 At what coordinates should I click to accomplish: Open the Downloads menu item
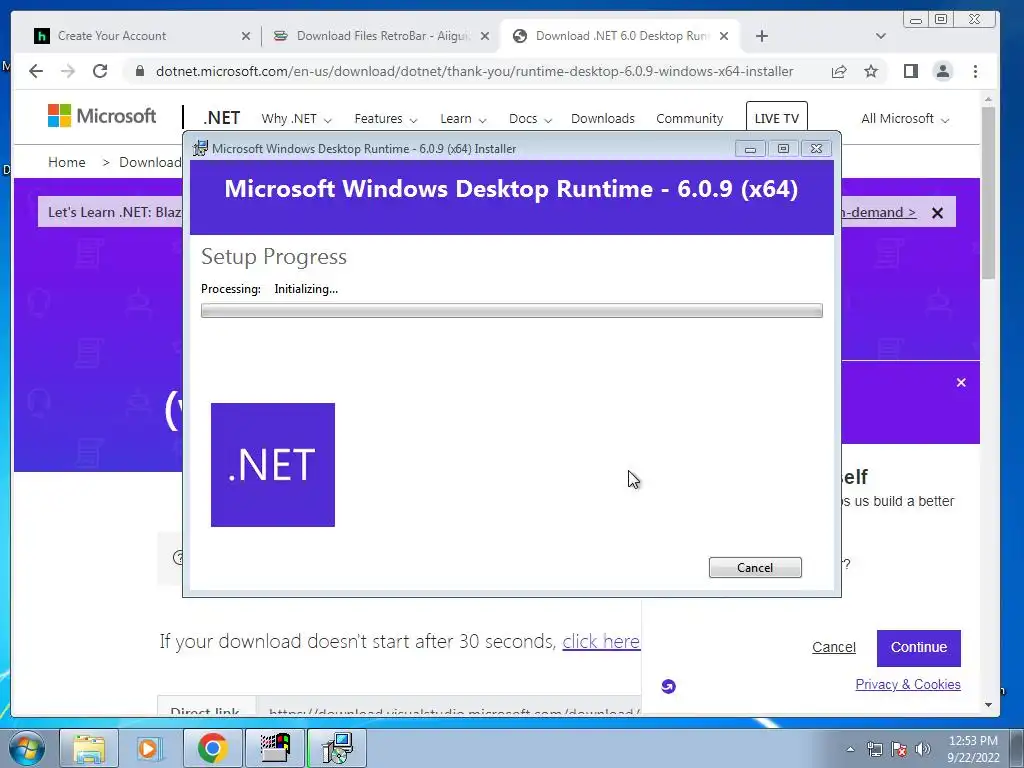pos(602,119)
